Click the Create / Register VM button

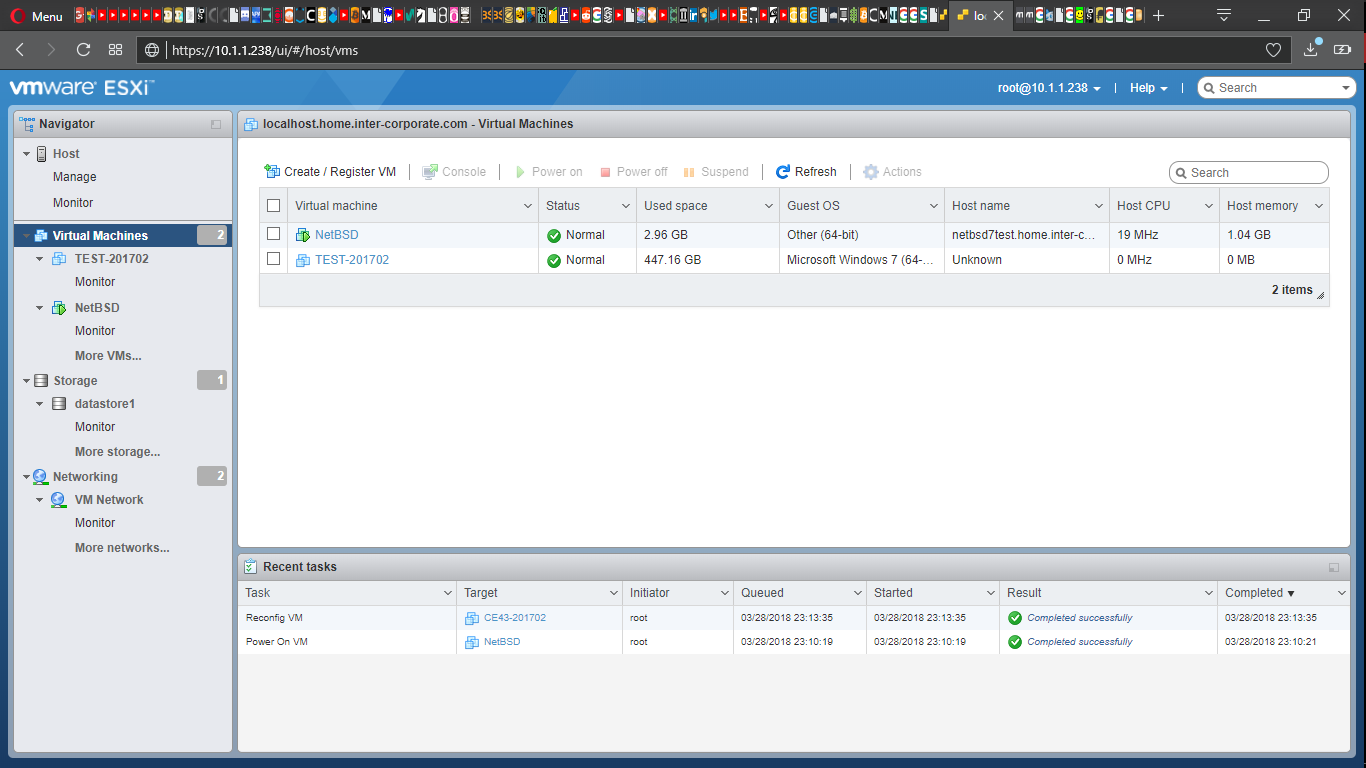330,172
